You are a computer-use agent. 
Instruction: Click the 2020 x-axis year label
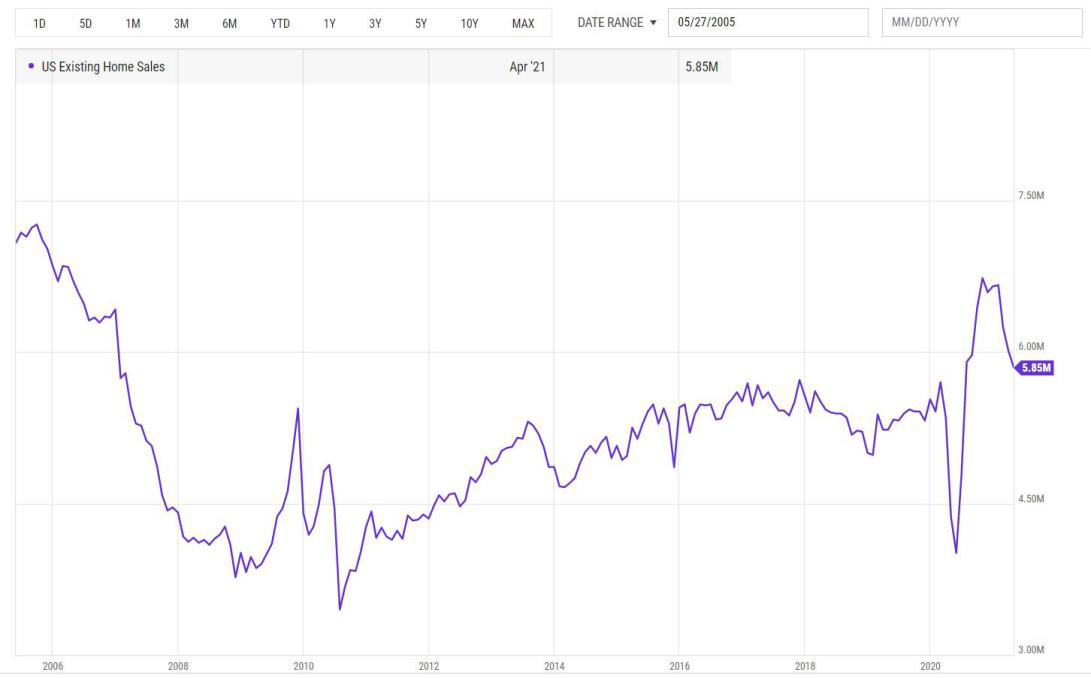click(930, 666)
